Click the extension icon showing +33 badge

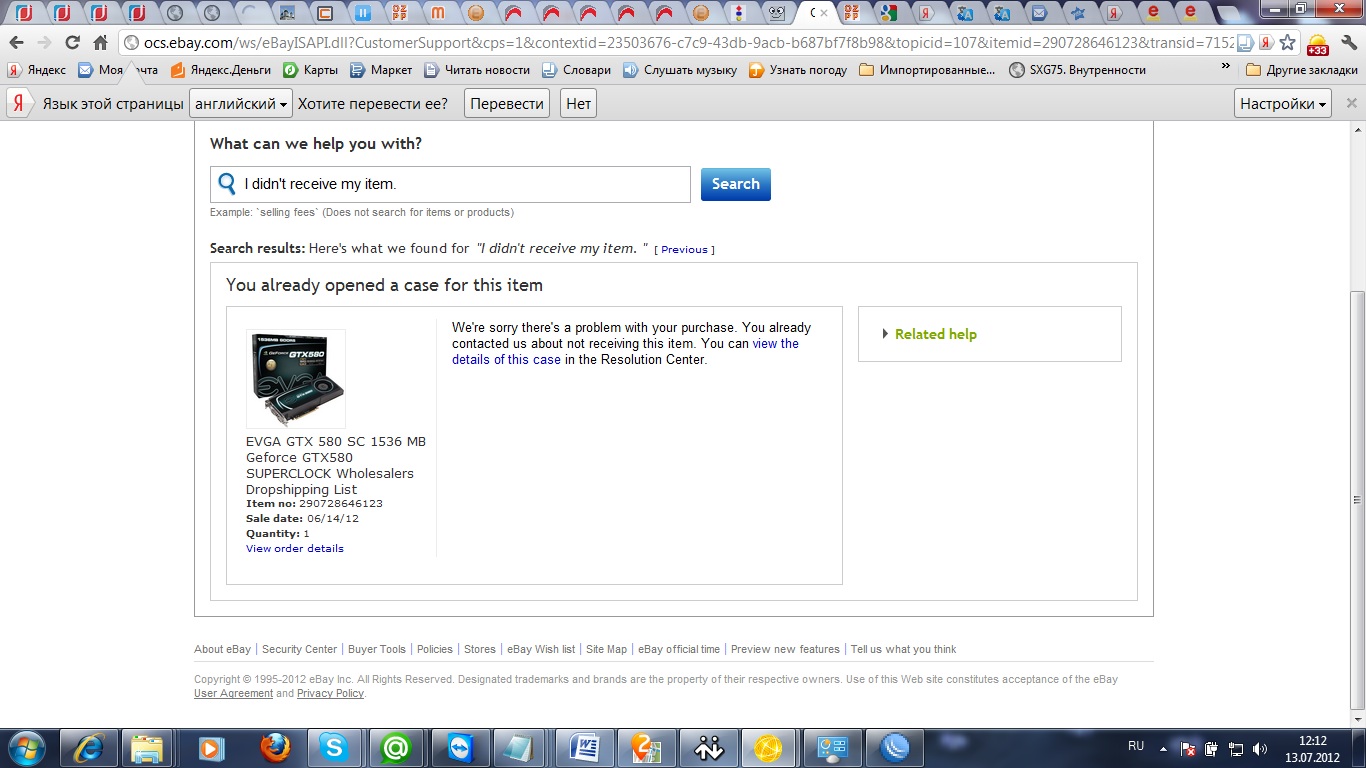[1318, 45]
